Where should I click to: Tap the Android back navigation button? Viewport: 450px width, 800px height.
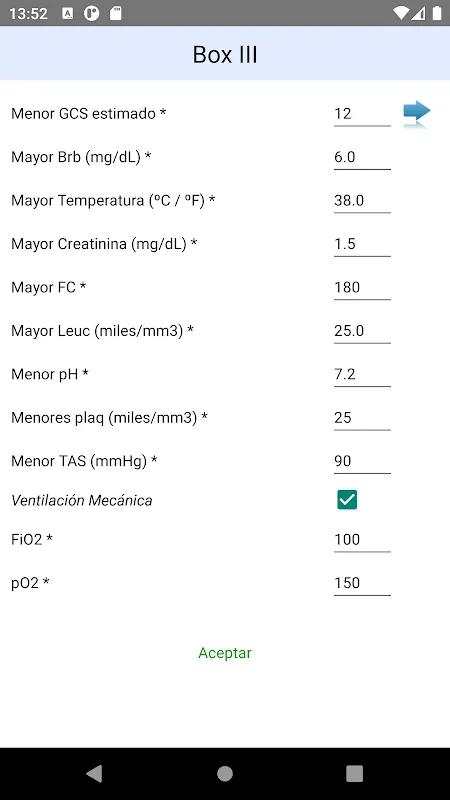point(94,773)
